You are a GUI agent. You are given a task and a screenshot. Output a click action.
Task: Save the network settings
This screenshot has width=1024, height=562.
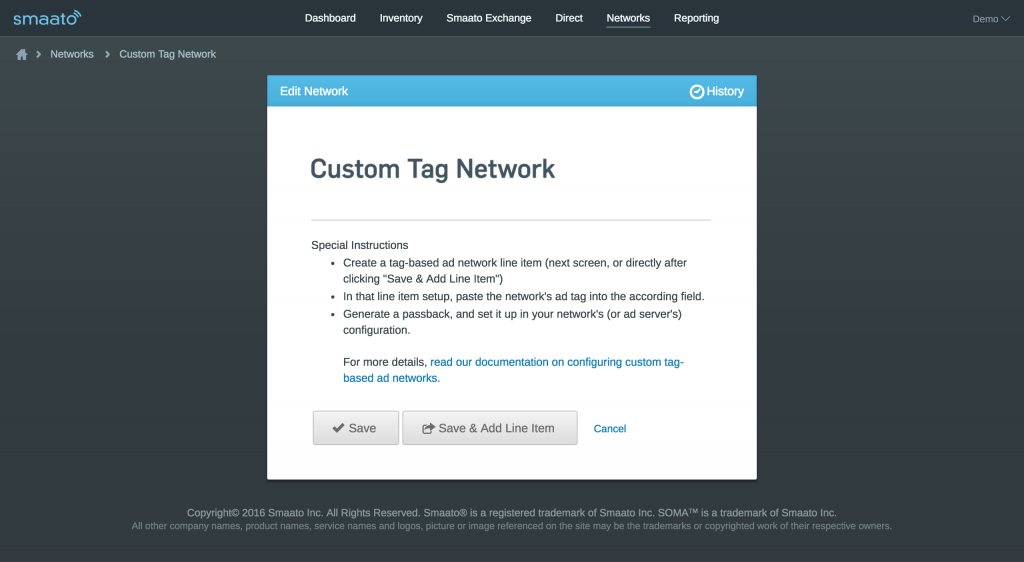(356, 428)
